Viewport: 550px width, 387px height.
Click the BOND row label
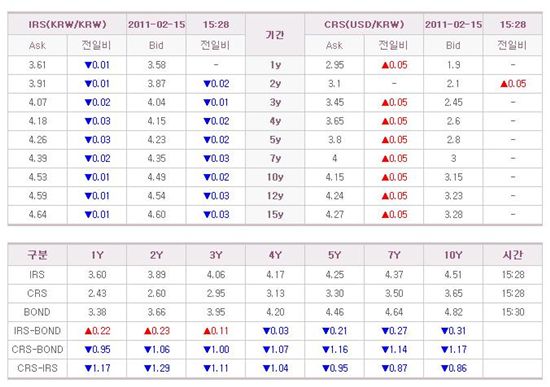click(37, 312)
